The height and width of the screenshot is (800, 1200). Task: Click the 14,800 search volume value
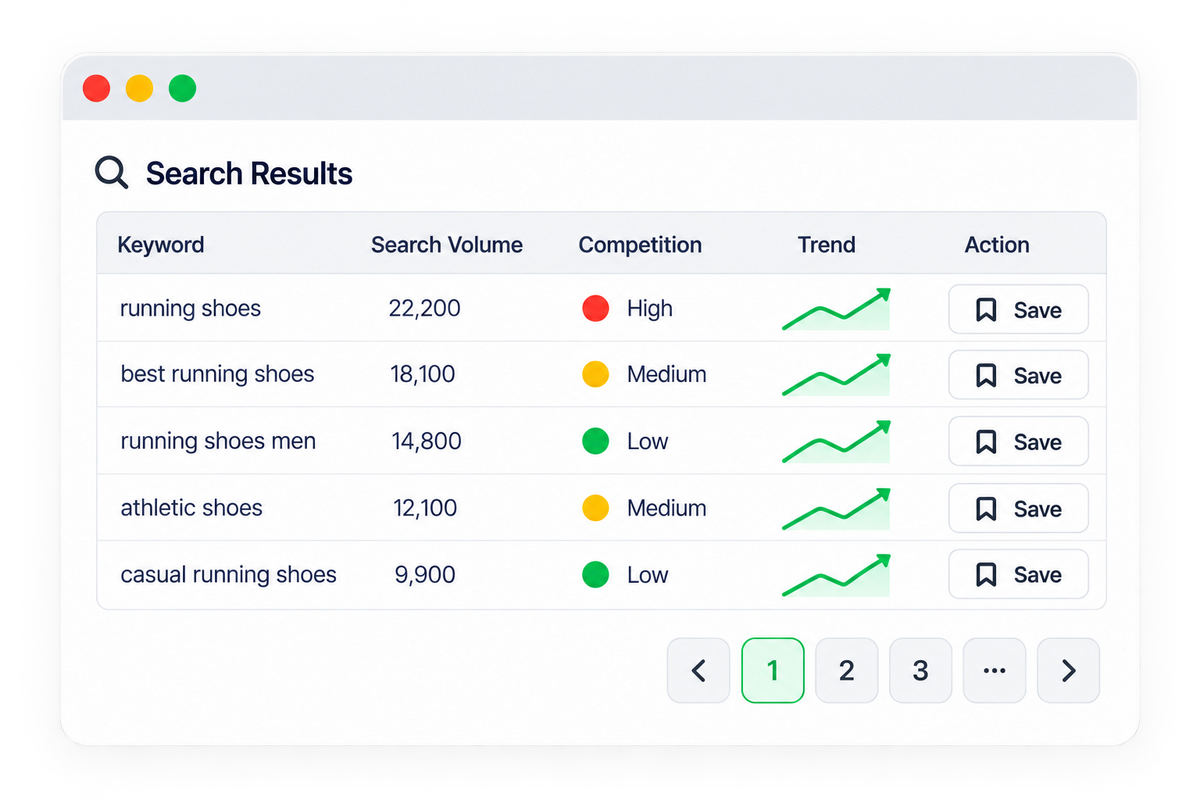427,441
